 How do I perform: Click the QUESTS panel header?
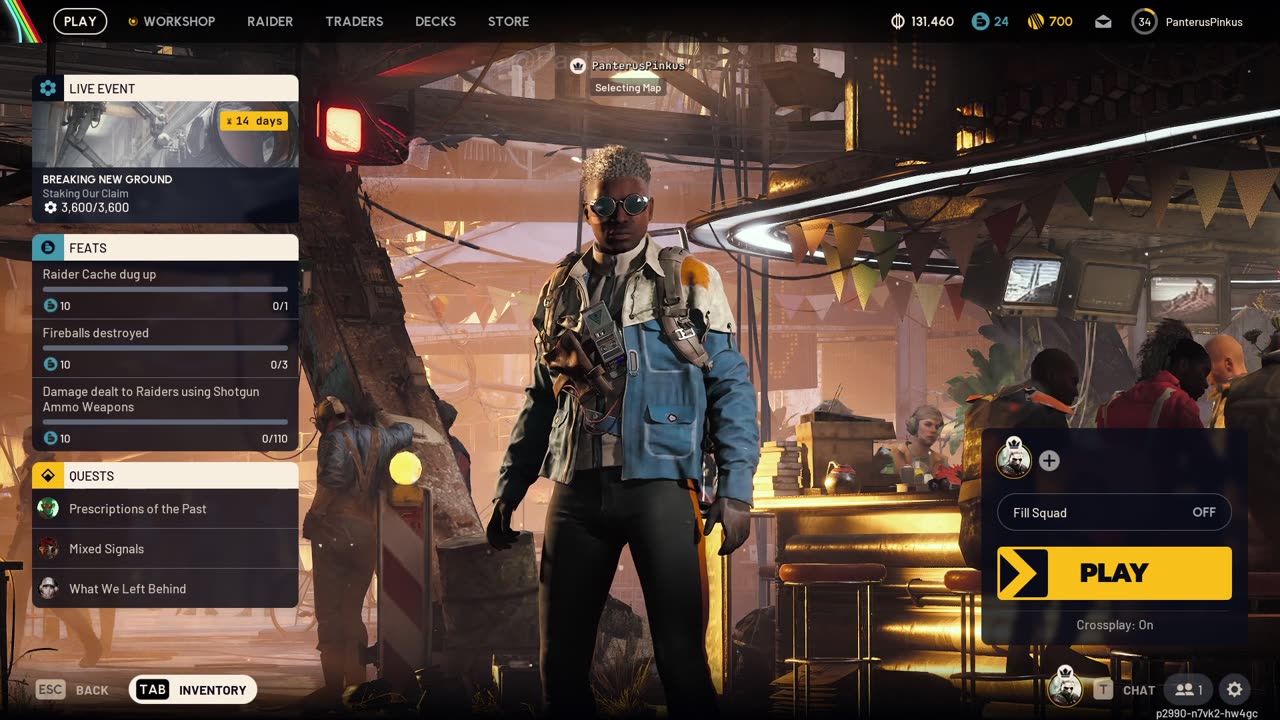coord(165,475)
